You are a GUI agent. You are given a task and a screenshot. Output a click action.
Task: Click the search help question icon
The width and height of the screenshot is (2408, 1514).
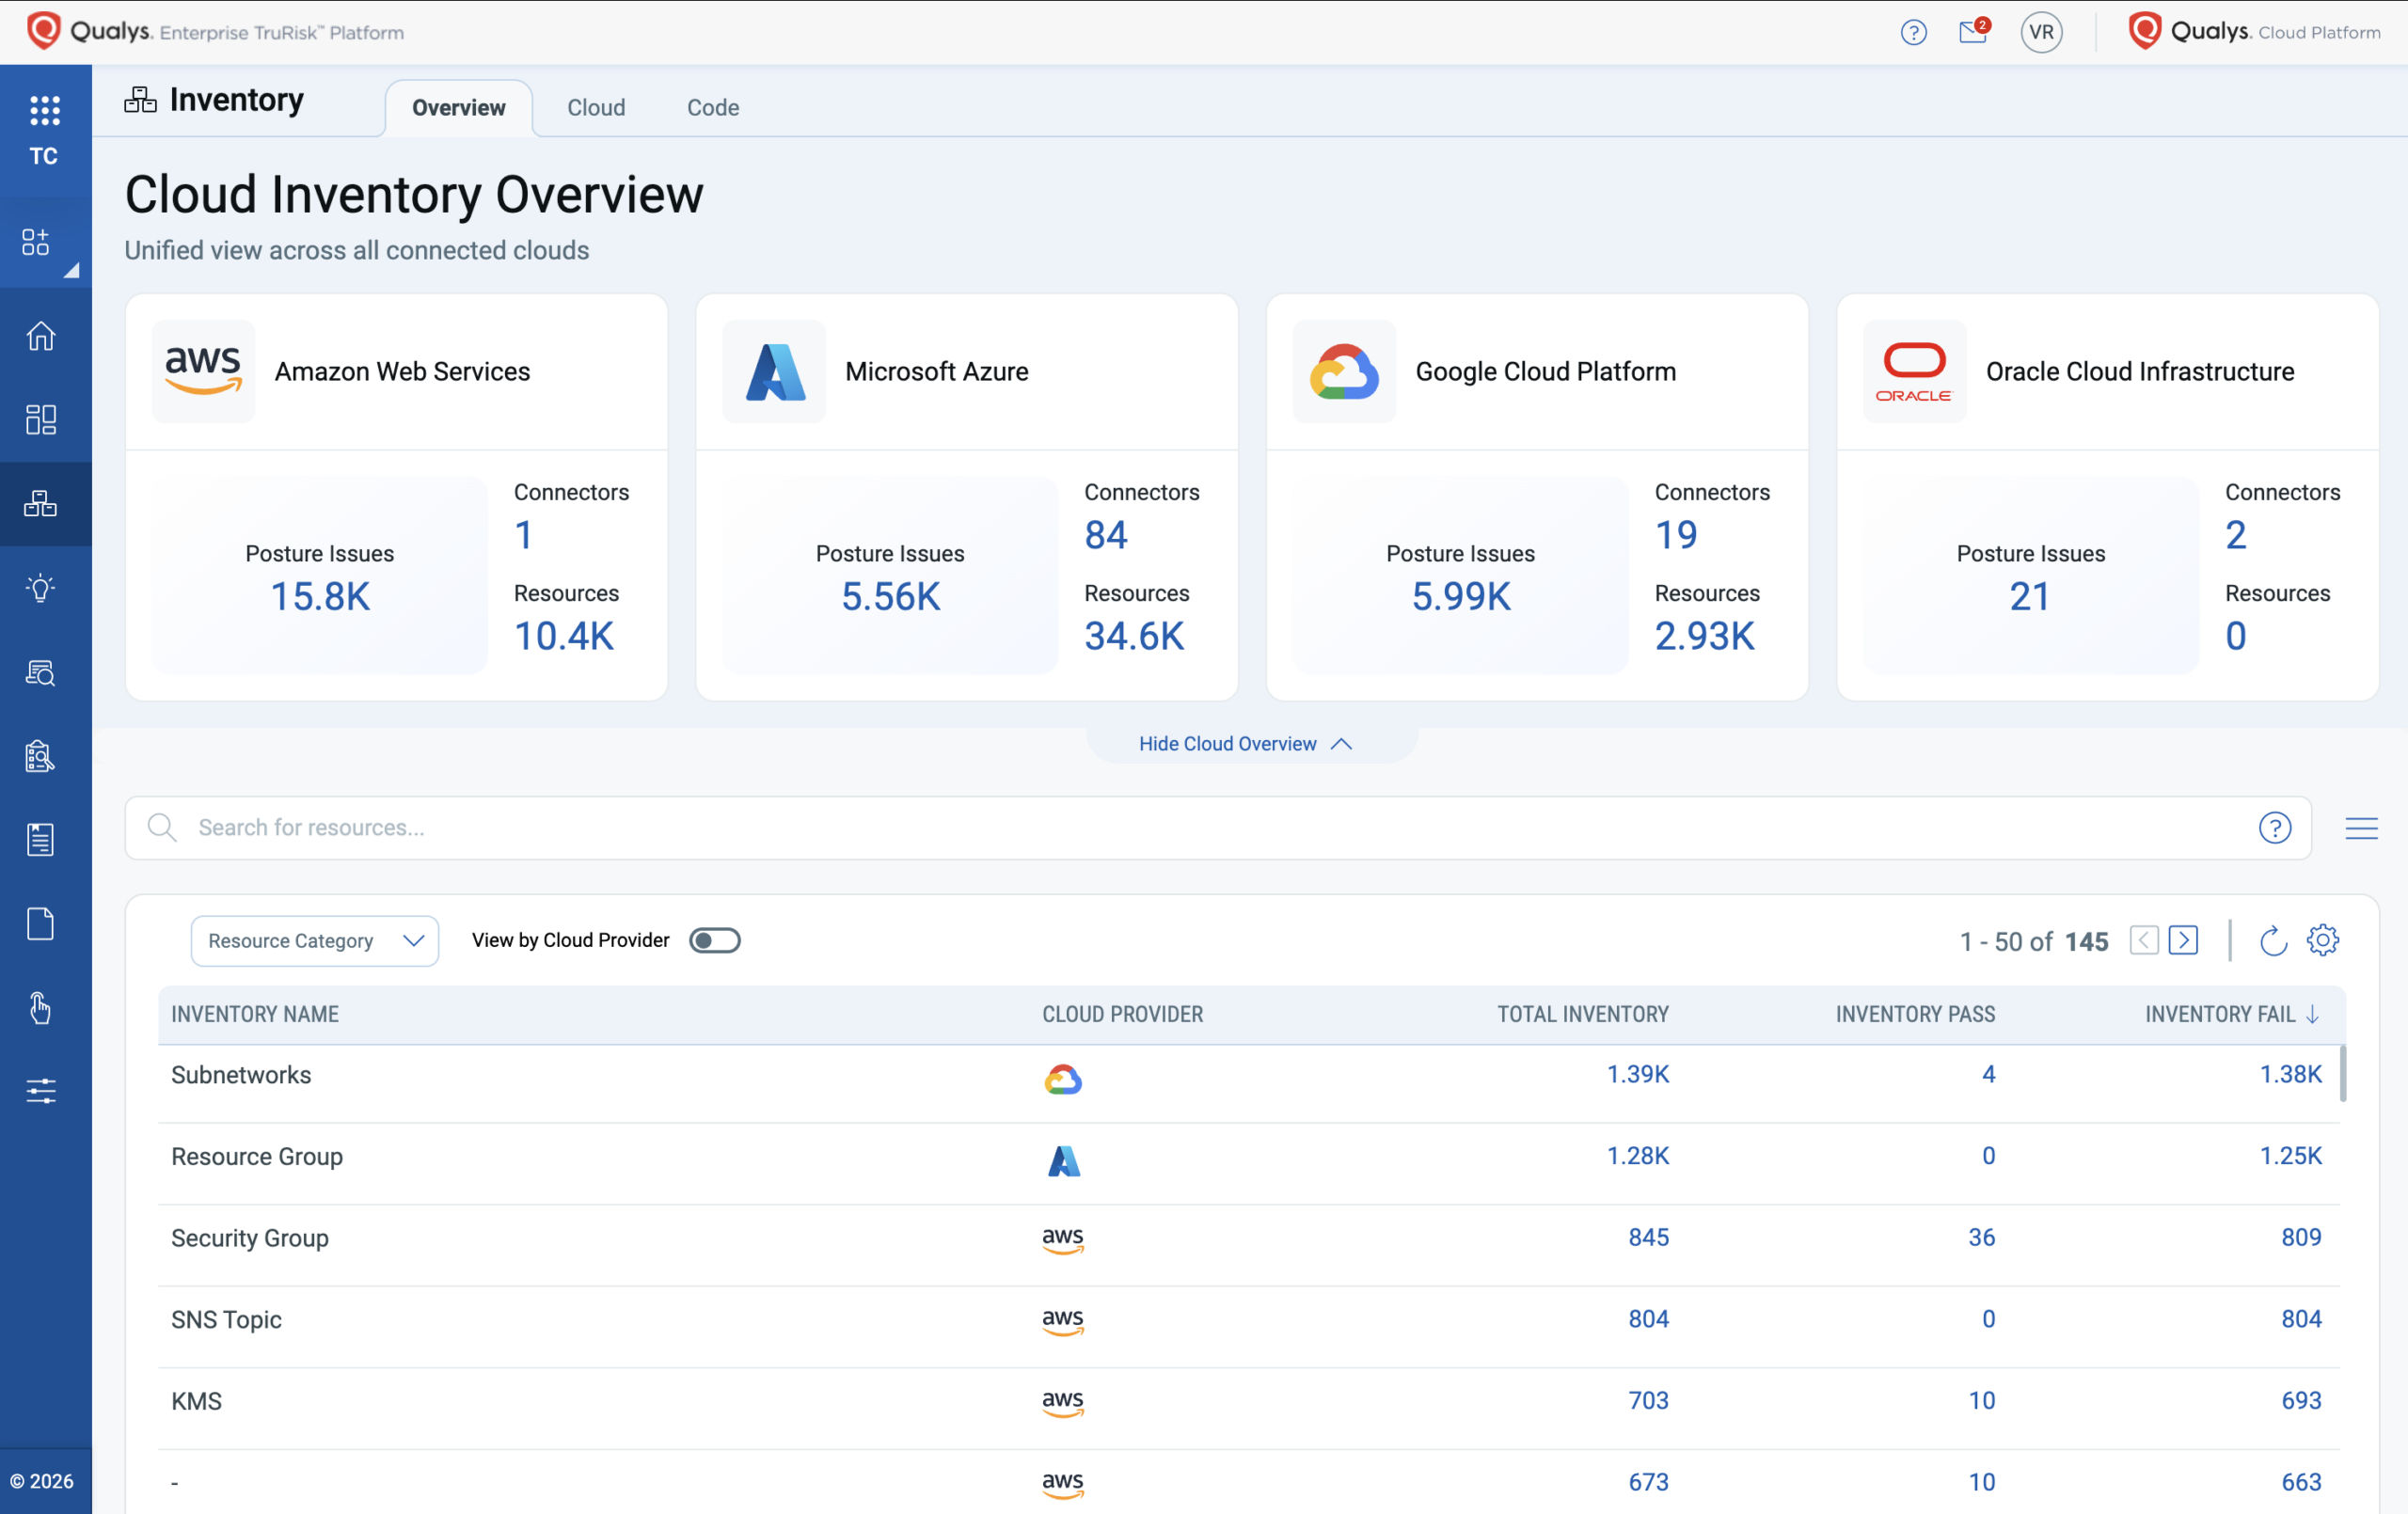(2275, 828)
